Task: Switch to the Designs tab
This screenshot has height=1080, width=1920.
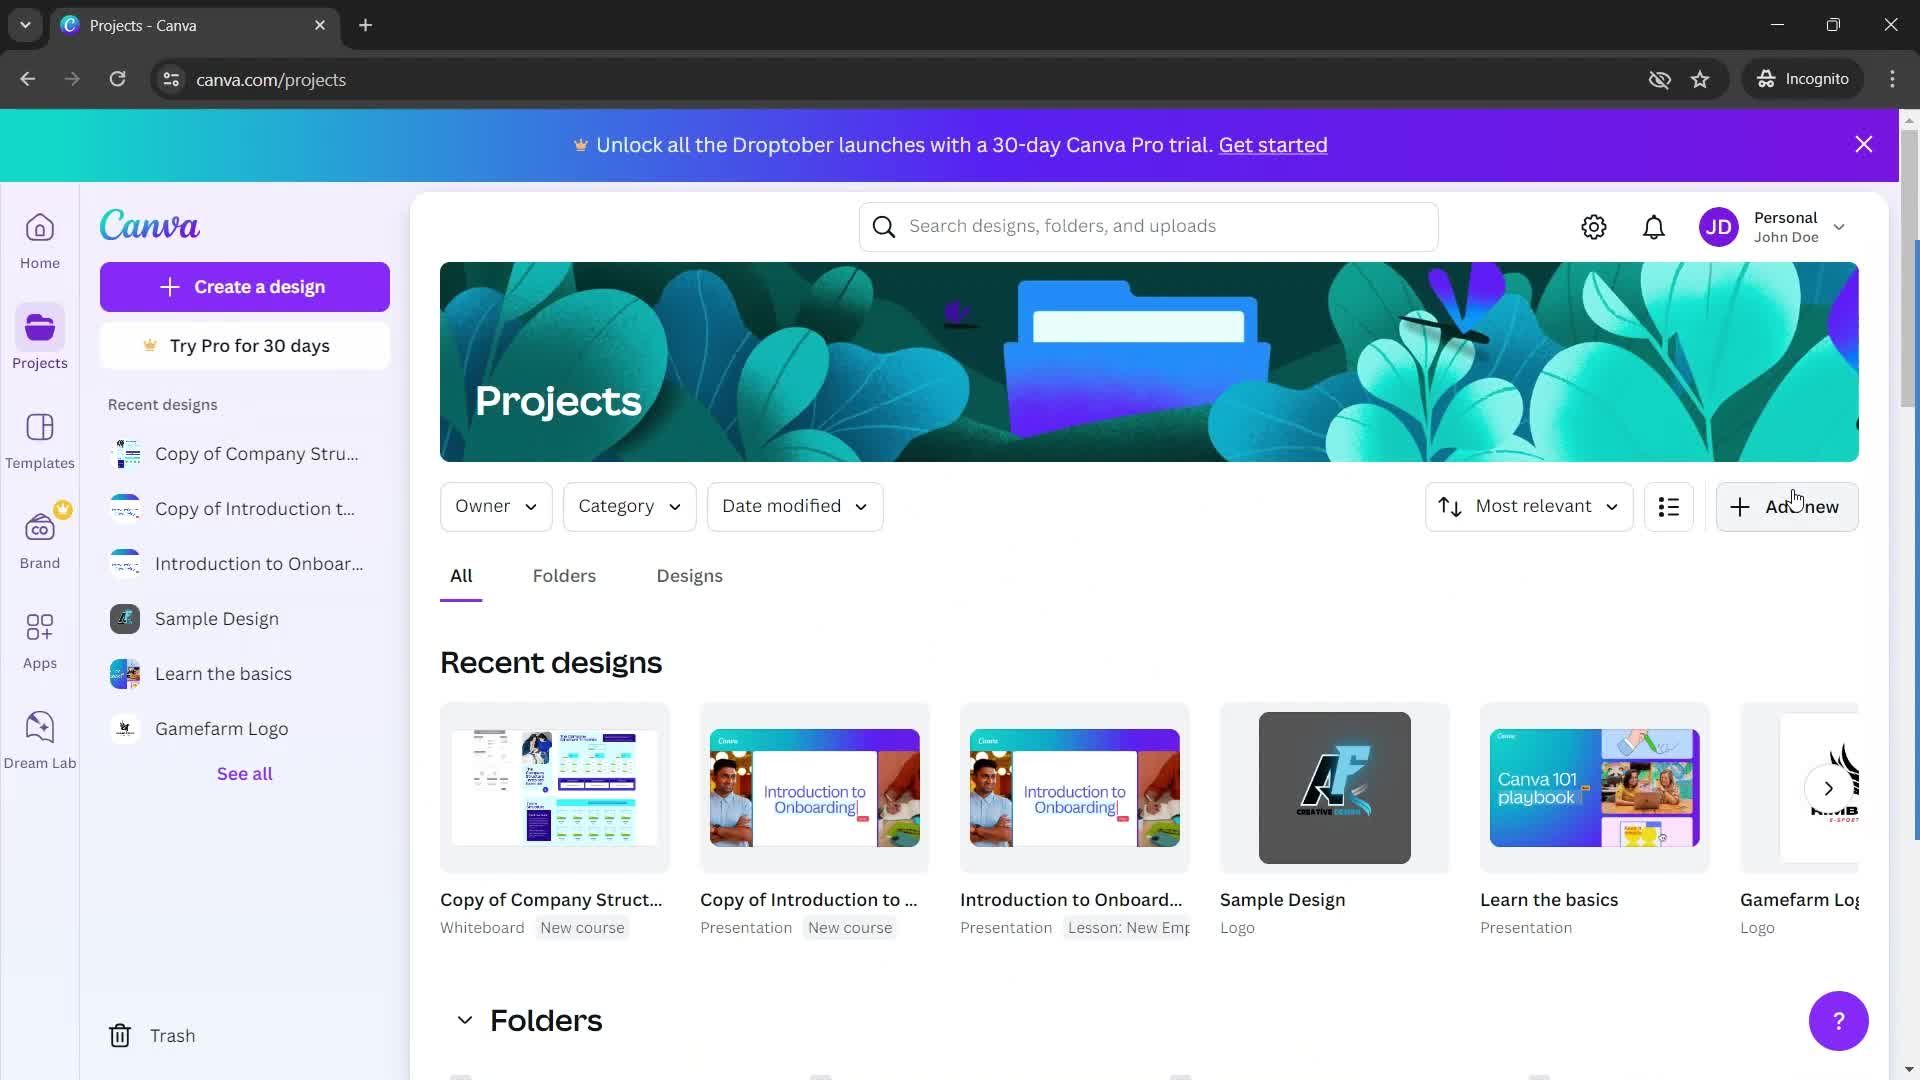Action: (690, 575)
